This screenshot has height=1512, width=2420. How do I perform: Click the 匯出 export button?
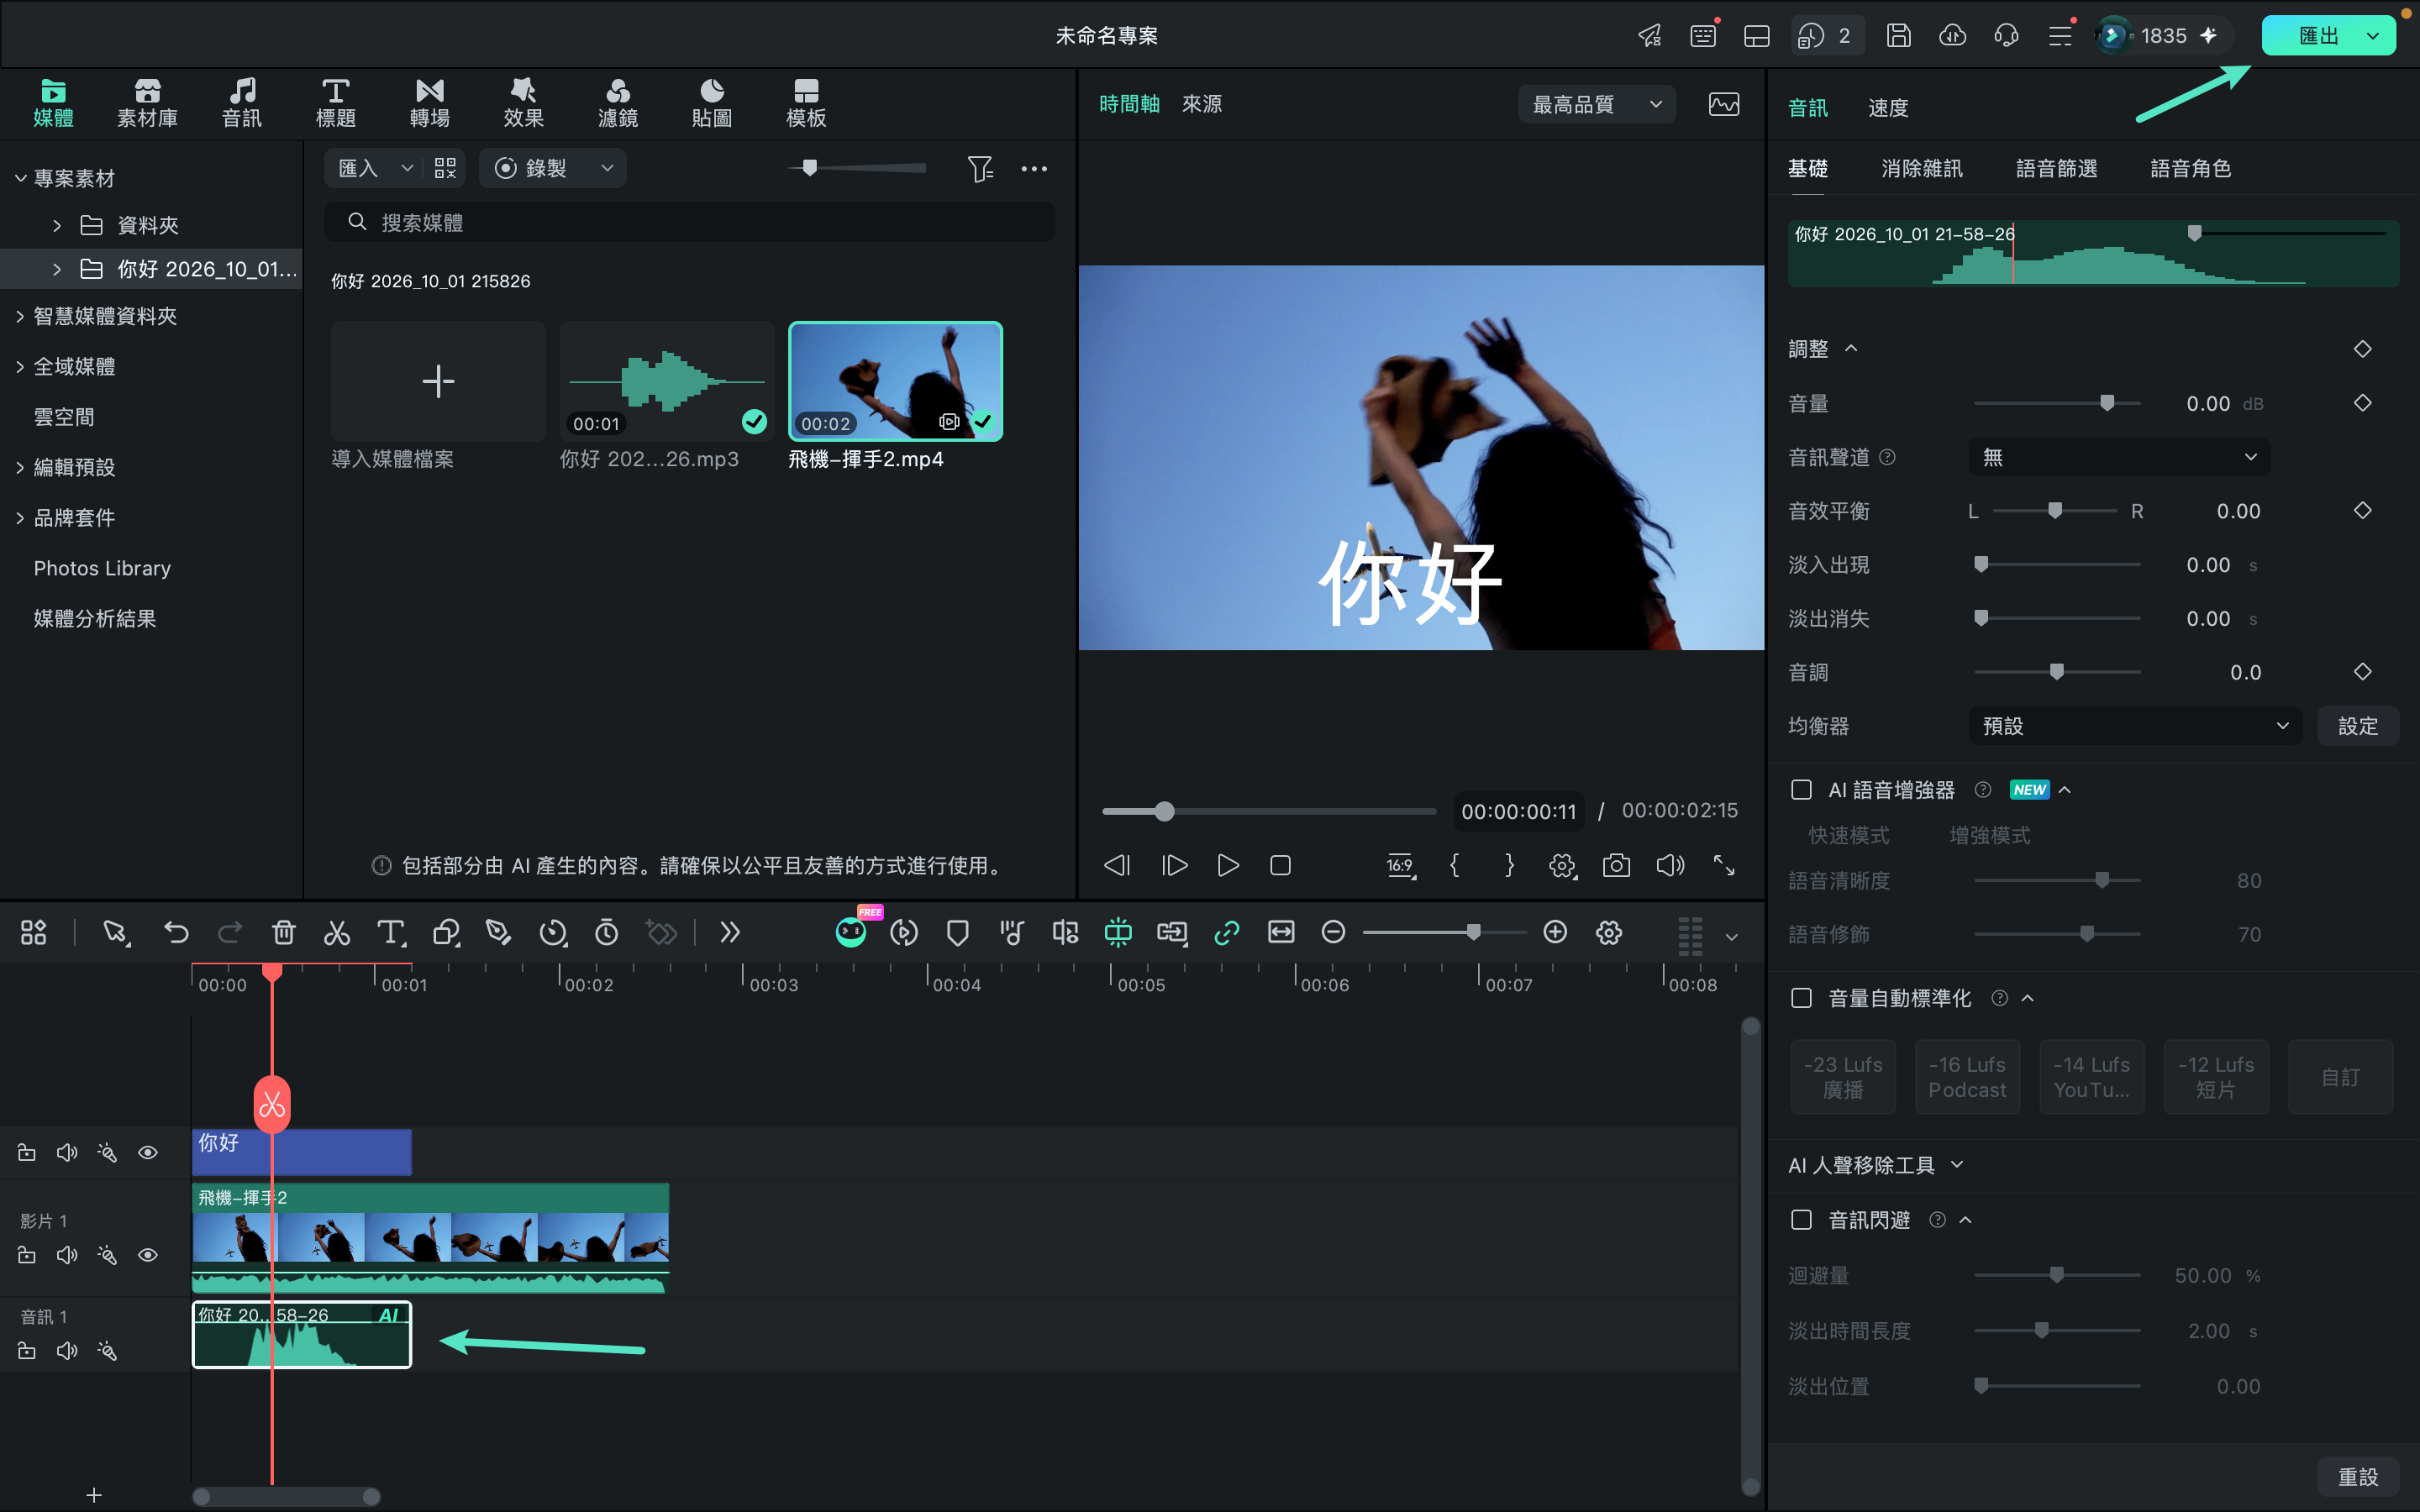(x=2318, y=36)
